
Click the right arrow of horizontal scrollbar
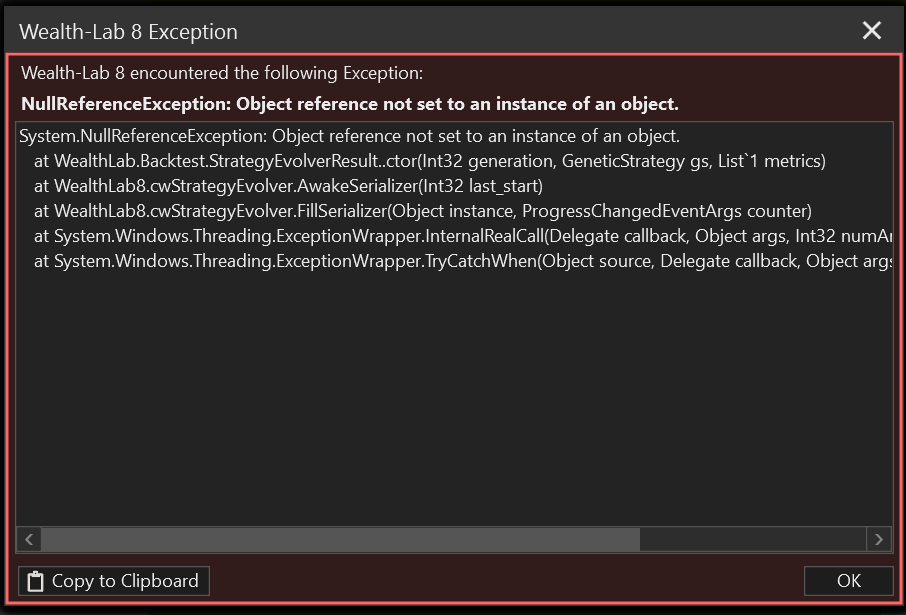click(879, 540)
